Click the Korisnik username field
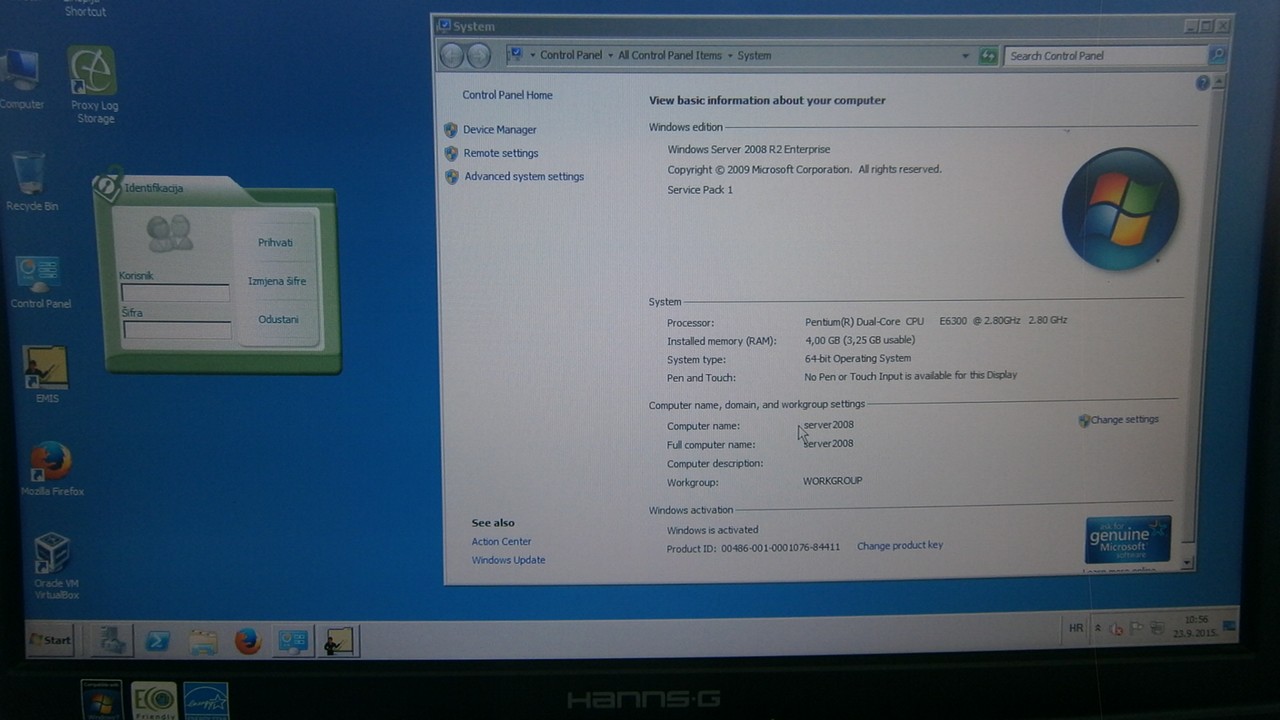Screen dimensions: 1280x720 point(175,293)
